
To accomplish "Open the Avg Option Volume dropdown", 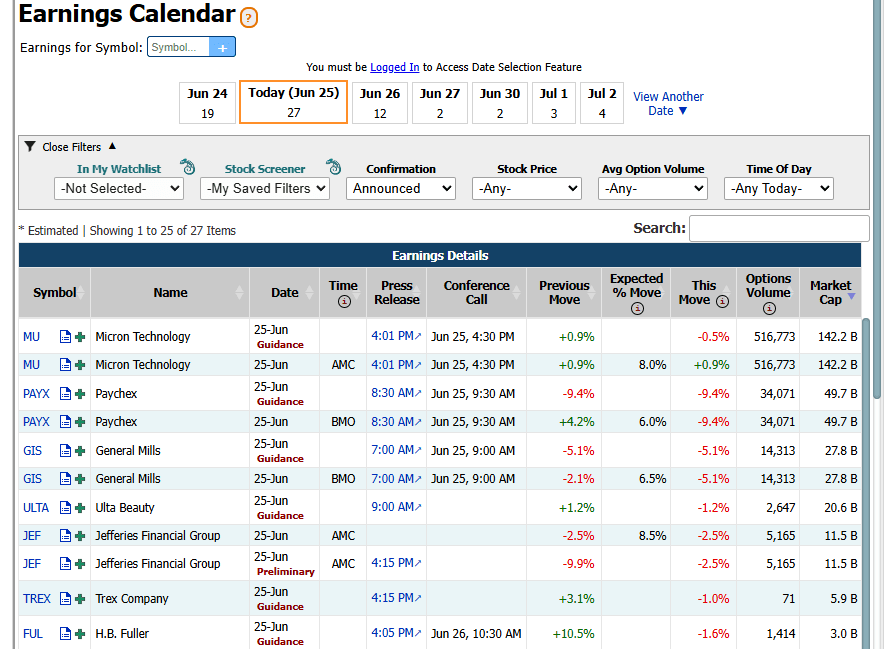I will [x=653, y=188].
